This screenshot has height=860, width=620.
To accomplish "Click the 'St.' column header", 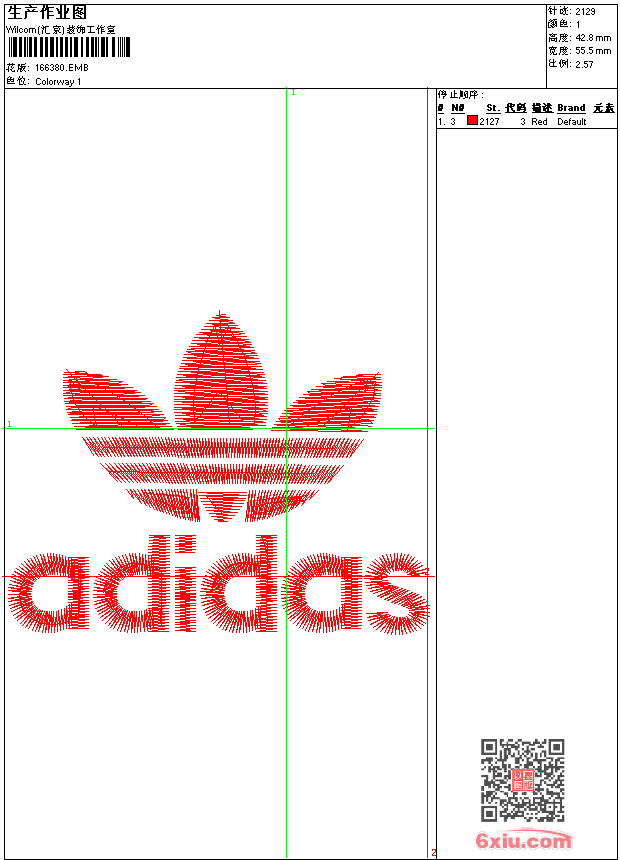I will click(493, 108).
